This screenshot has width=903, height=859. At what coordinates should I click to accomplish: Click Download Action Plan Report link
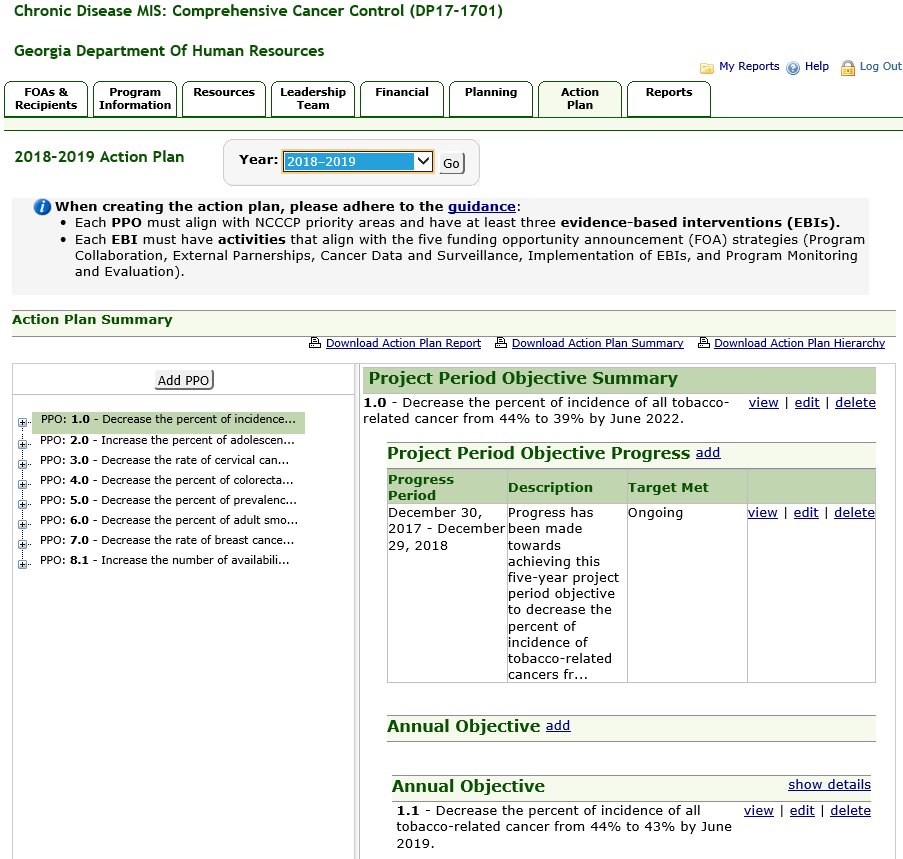tap(403, 343)
